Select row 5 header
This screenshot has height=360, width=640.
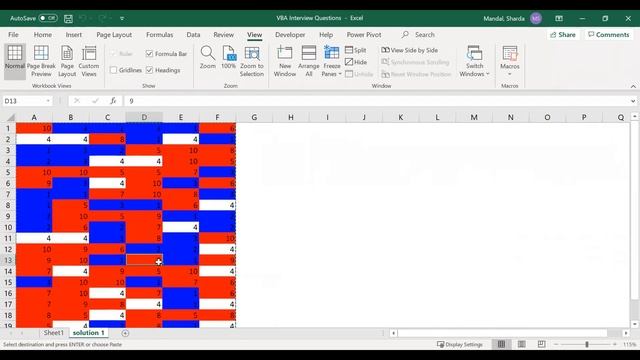8,172
